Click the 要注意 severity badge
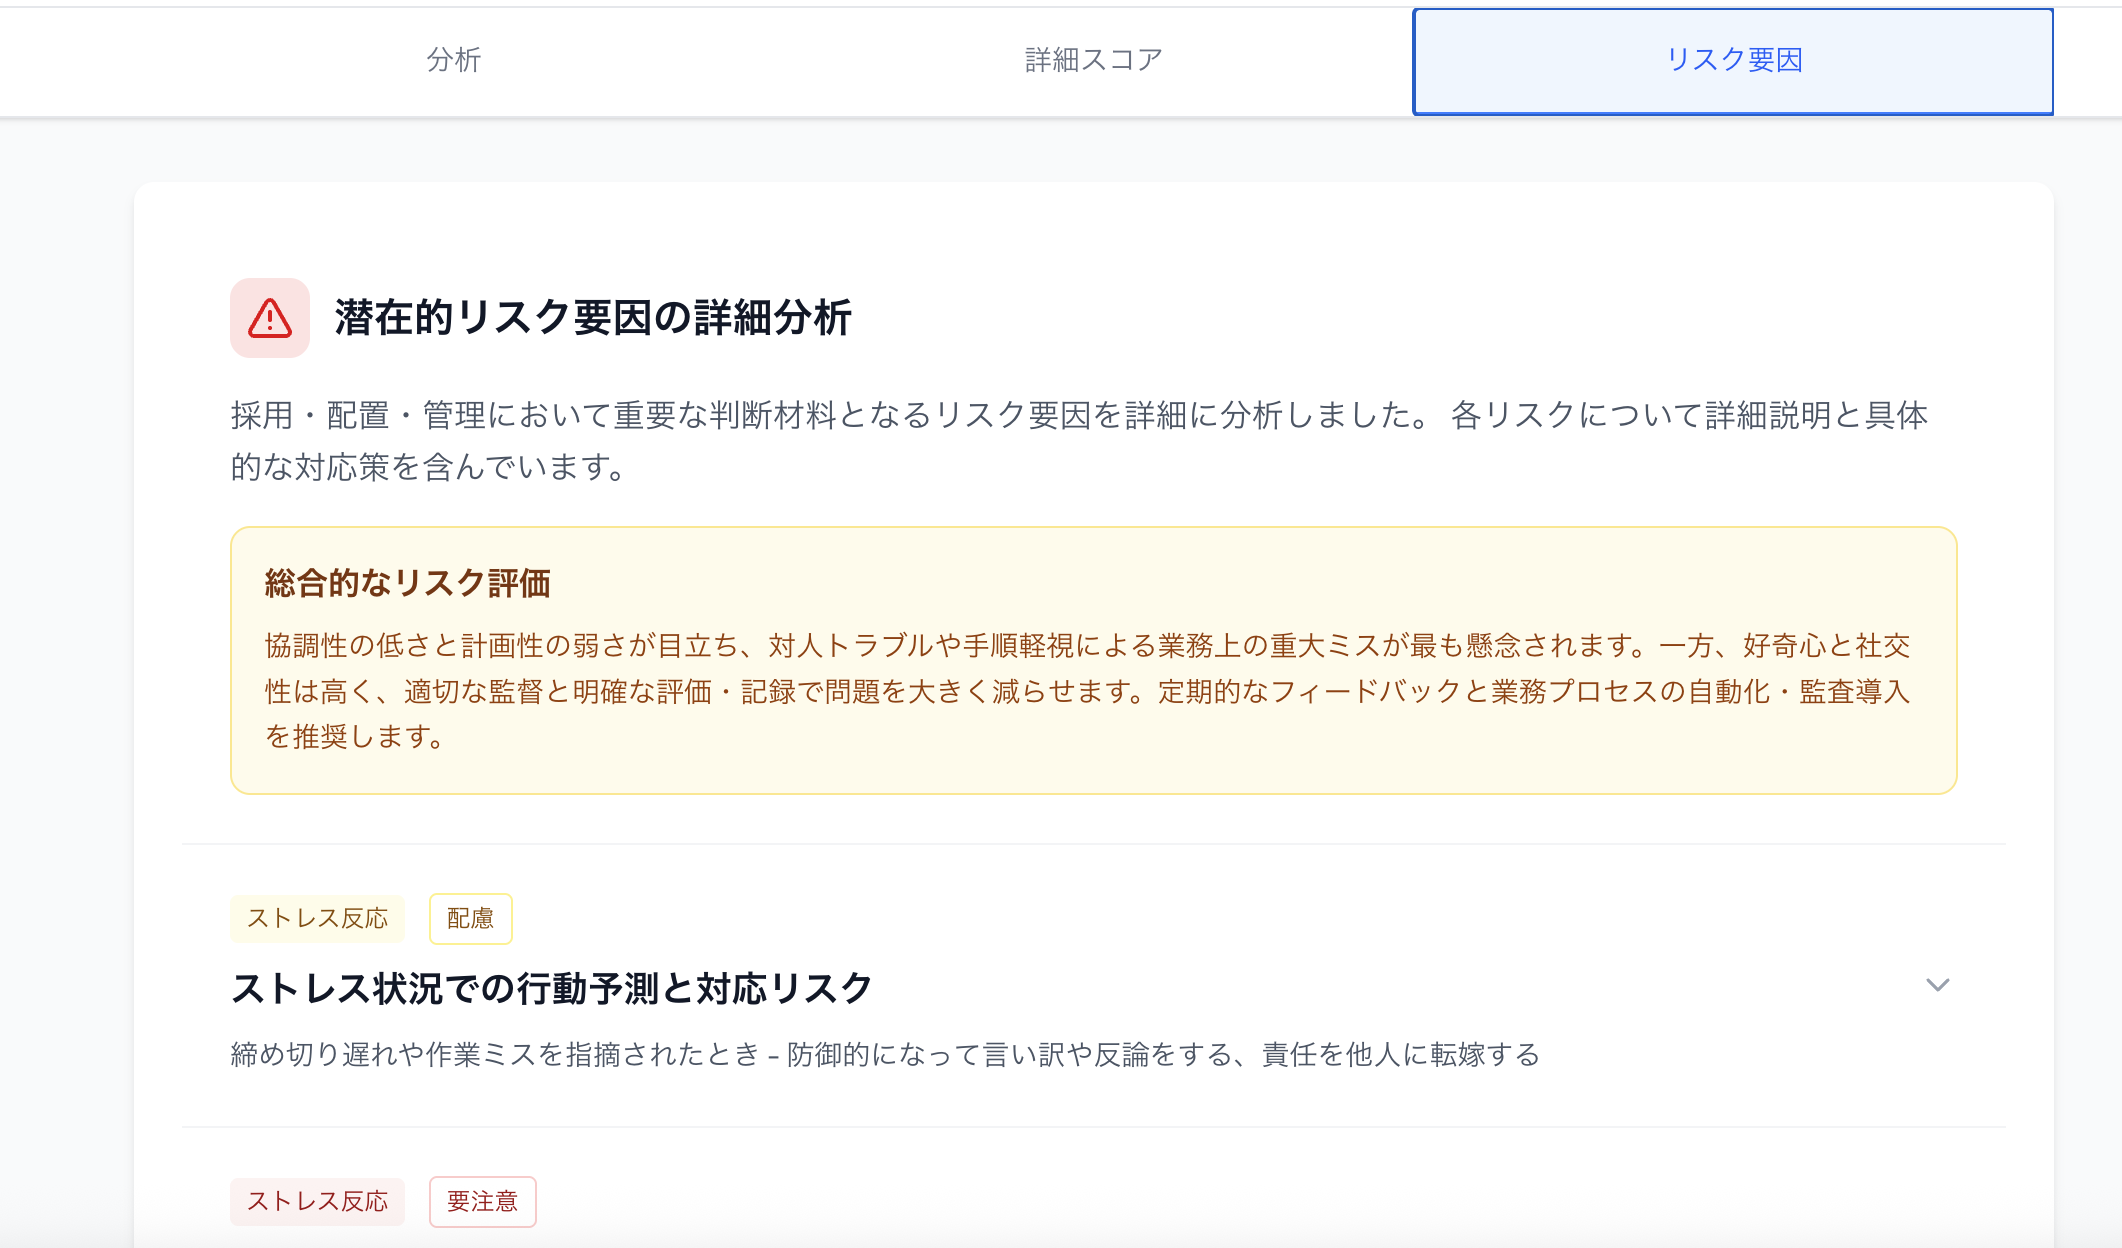The height and width of the screenshot is (1248, 2122). pyautogui.click(x=482, y=1202)
